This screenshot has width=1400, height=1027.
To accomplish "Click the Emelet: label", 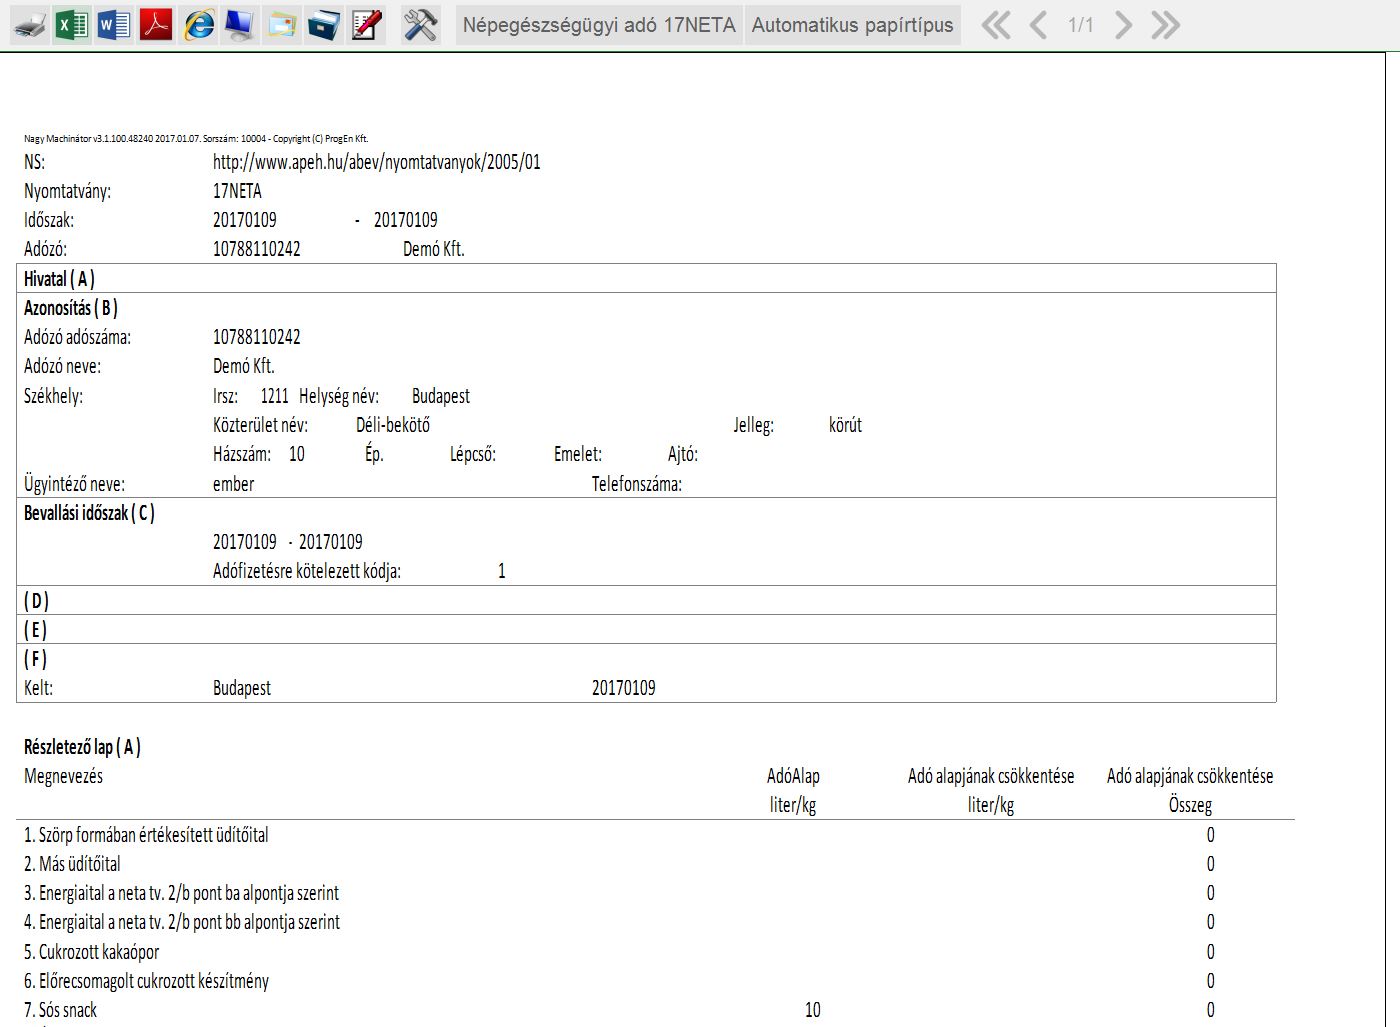I will [578, 454].
